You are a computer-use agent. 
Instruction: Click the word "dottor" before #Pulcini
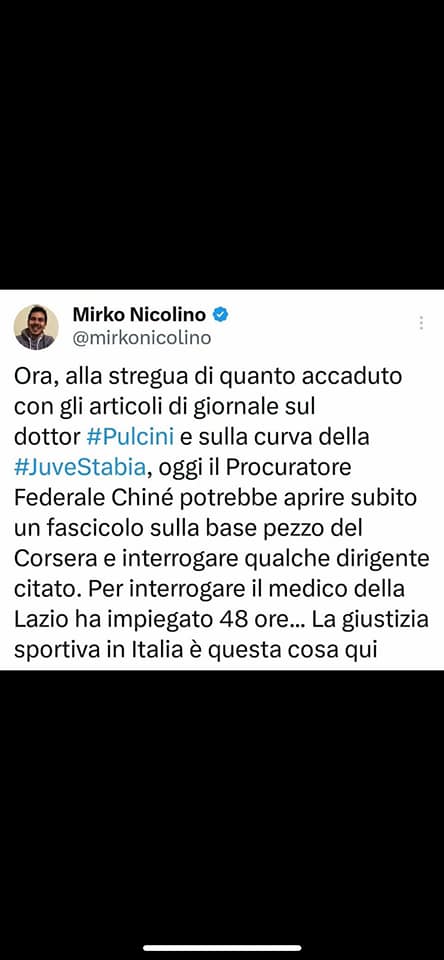(47, 437)
